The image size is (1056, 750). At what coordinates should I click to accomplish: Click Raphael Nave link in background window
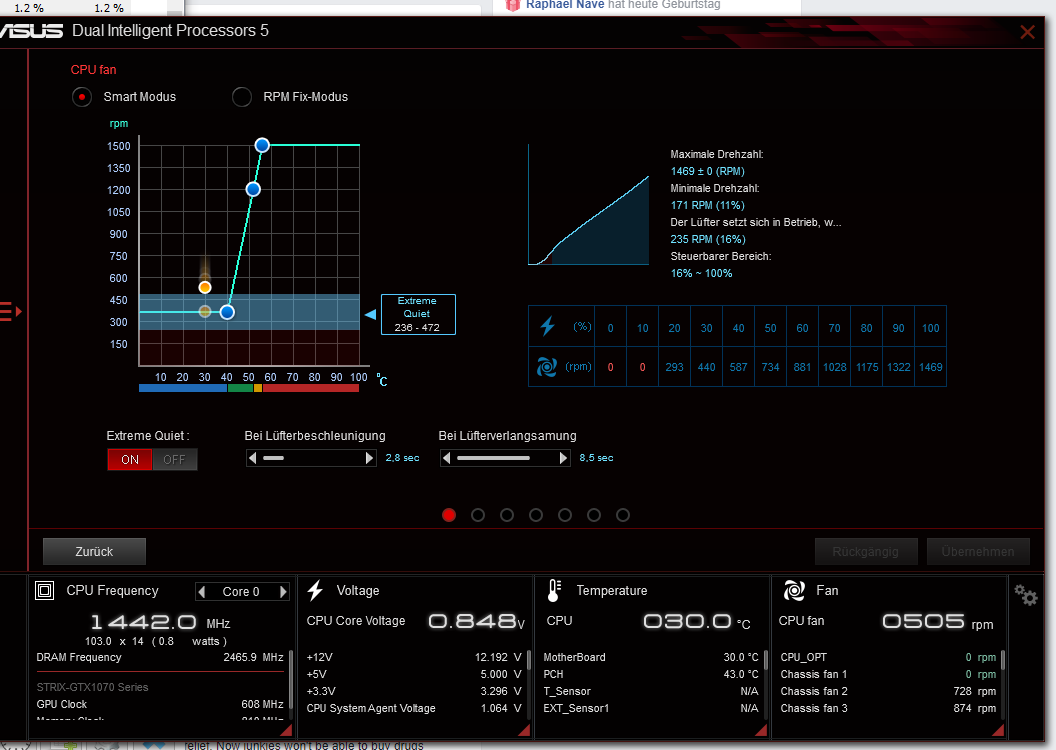[x=565, y=5]
